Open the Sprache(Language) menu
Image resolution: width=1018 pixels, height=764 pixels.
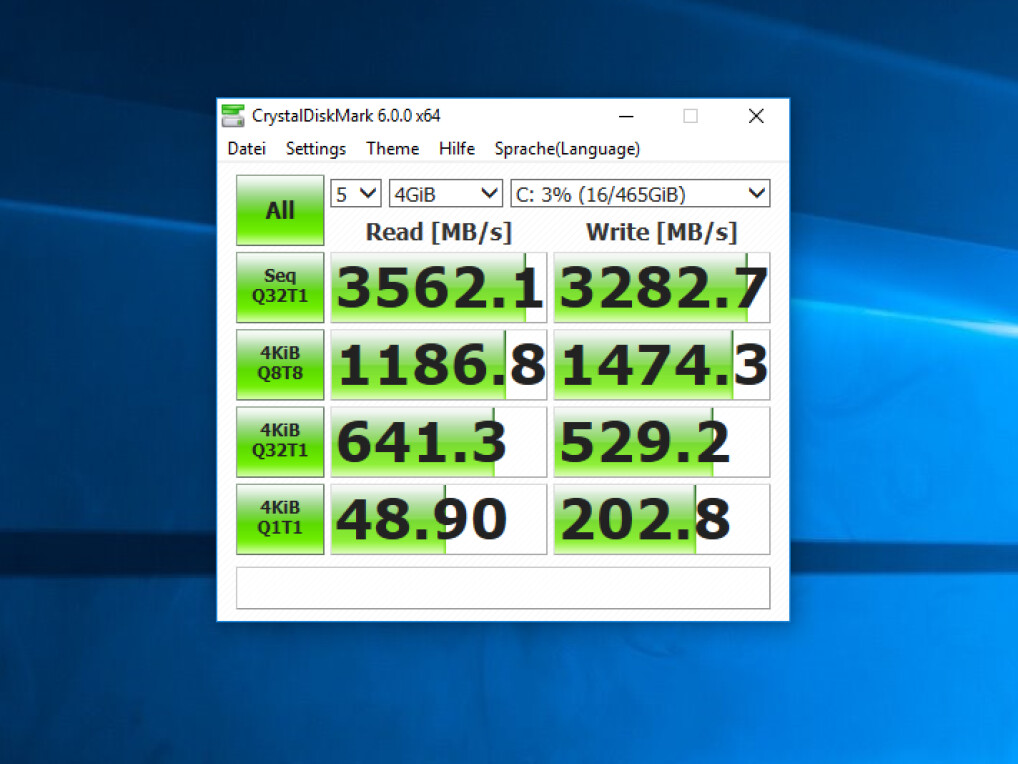click(567, 149)
